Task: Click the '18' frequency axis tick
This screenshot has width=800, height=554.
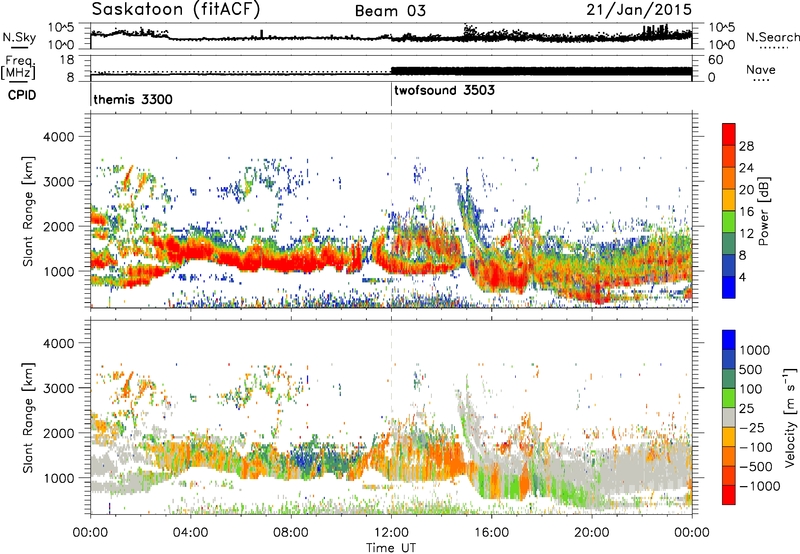Action: coord(67,60)
